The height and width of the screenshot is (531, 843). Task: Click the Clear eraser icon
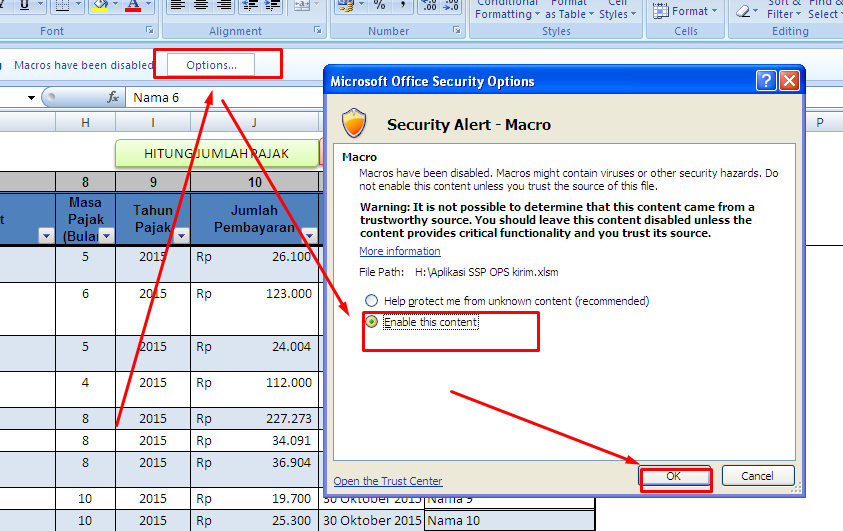point(743,11)
